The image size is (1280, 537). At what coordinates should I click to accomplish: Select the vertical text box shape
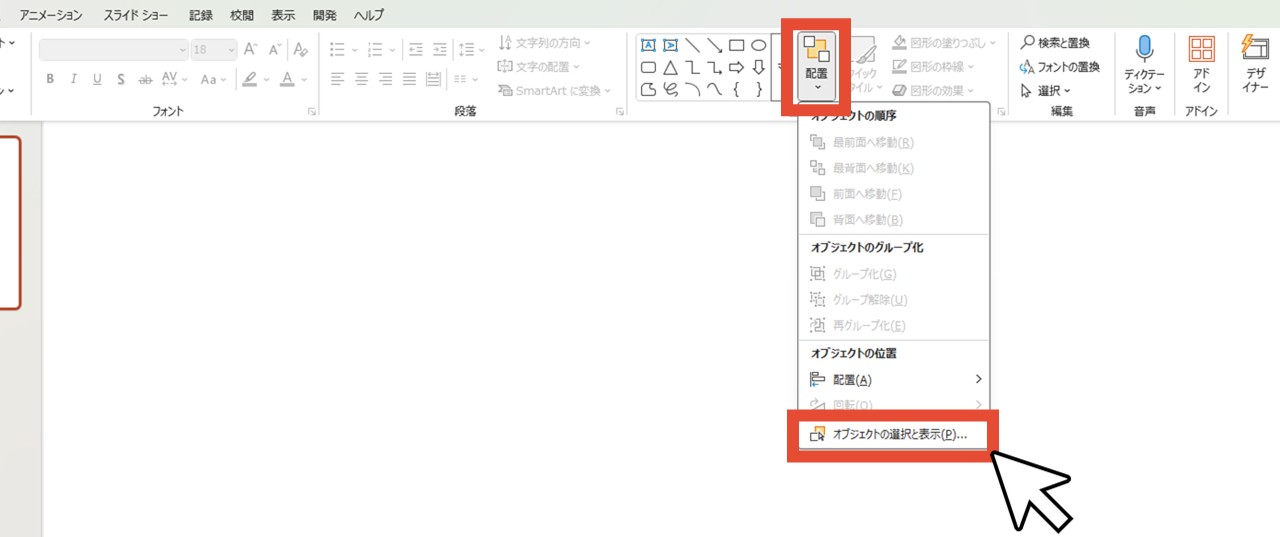pos(670,45)
